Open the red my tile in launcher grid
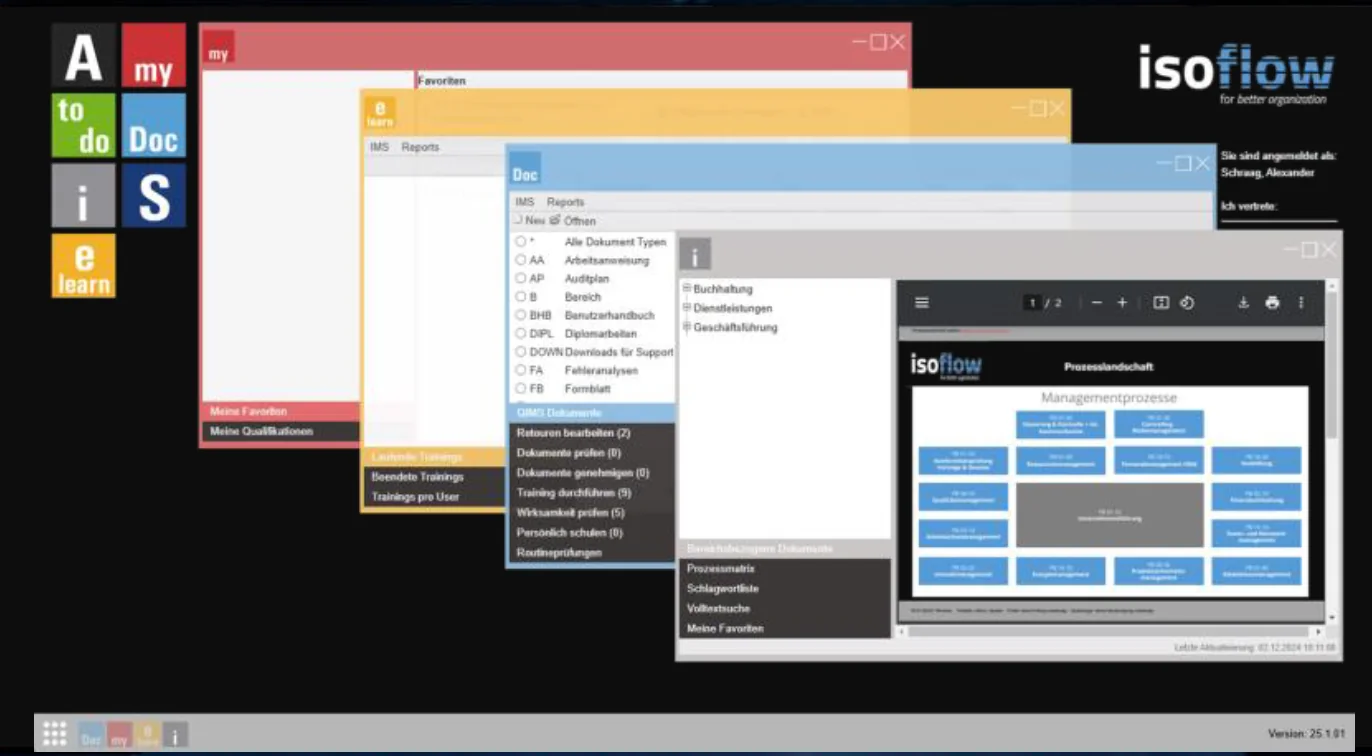The height and width of the screenshot is (756, 1372). 153,57
